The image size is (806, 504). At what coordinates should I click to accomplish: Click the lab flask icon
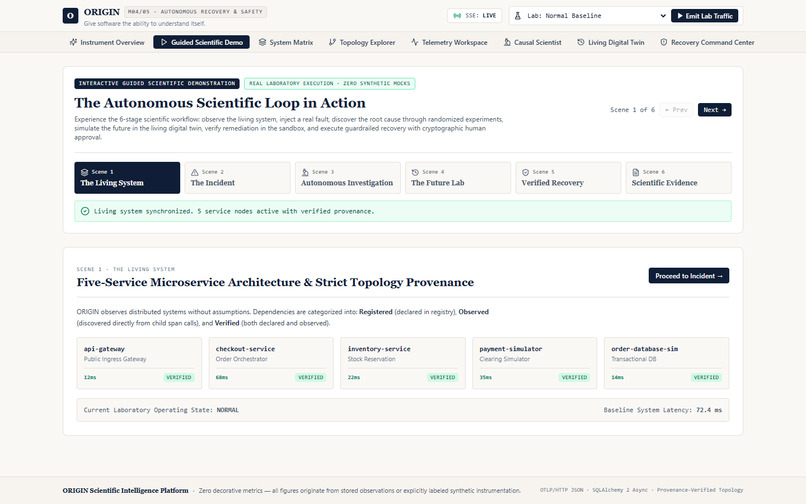point(518,15)
